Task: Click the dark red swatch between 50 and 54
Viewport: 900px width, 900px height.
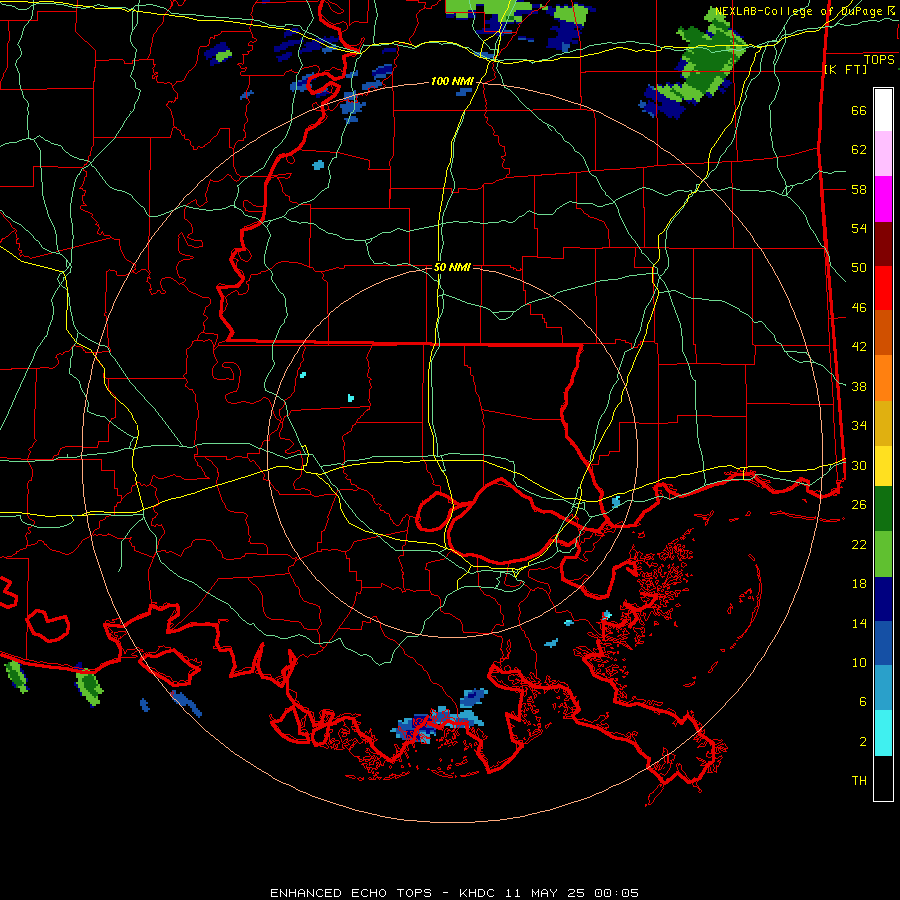Action: 883,244
